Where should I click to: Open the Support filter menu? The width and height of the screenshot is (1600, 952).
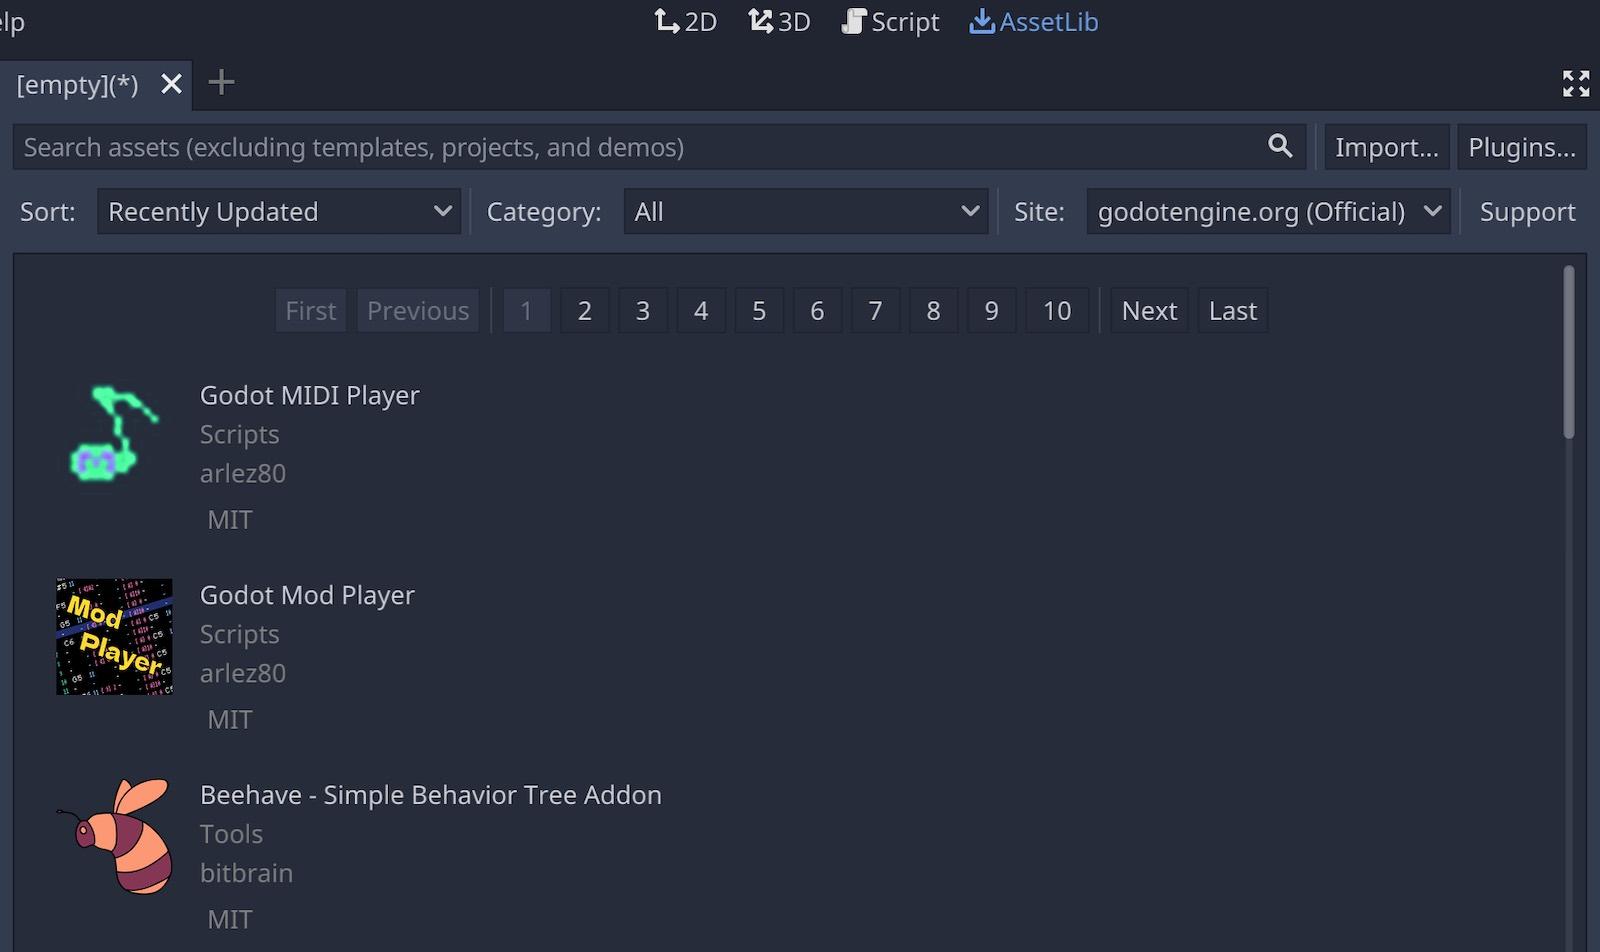click(1527, 211)
